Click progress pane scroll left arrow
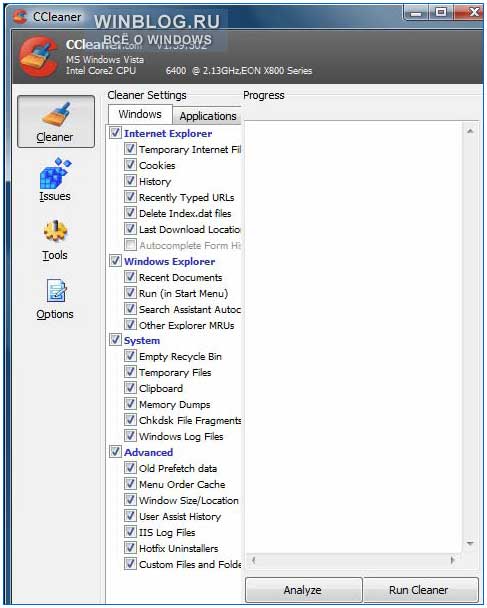Viewport: 487px width, 608px height. coord(254,560)
